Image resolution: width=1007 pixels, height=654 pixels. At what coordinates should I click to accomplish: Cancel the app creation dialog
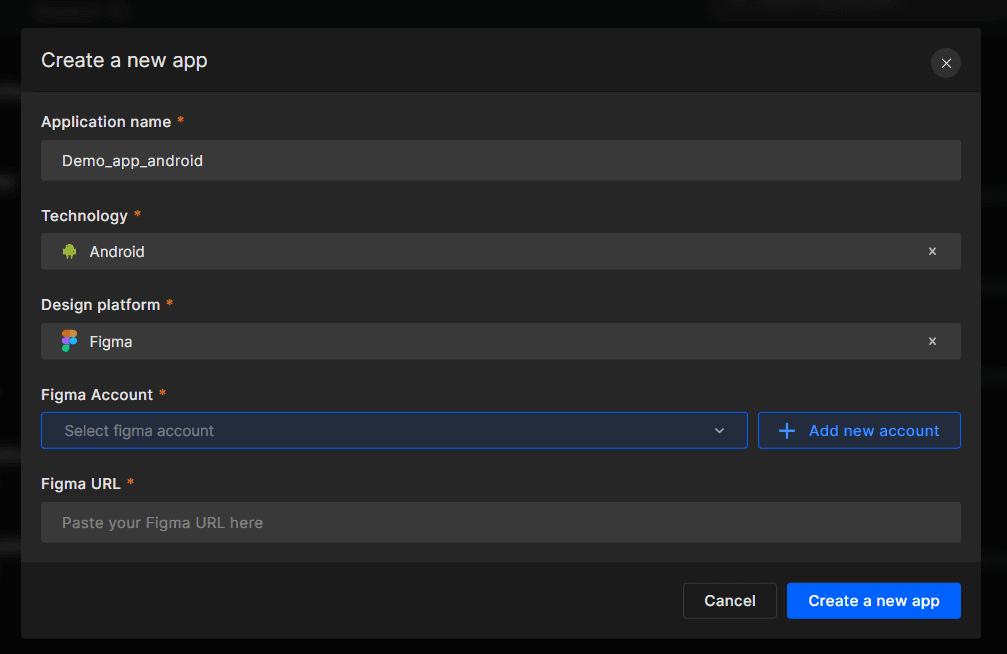[729, 600]
